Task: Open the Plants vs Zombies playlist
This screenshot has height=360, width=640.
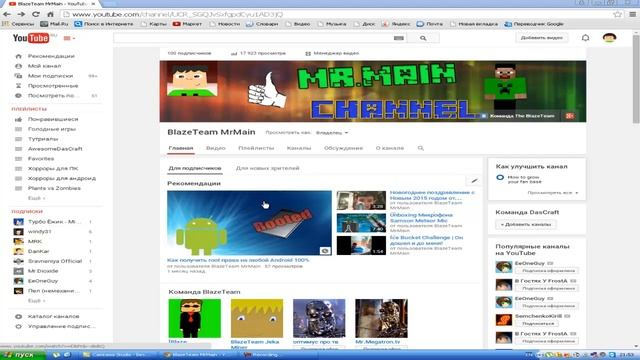Action: tap(54, 188)
